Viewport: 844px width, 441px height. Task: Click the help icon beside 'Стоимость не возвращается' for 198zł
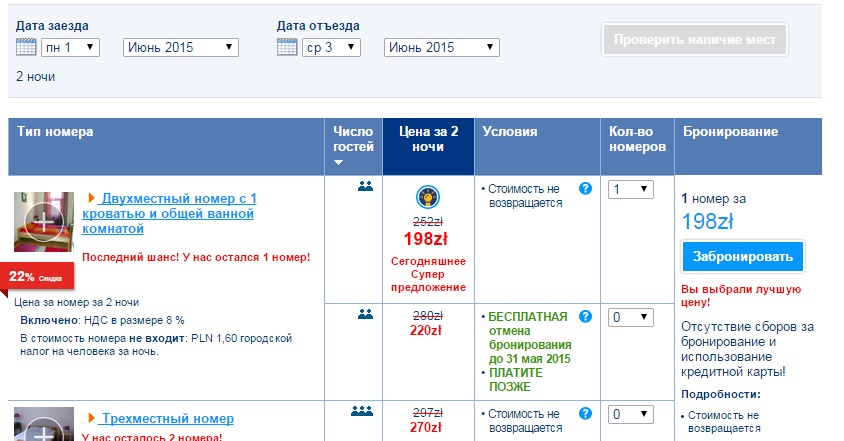click(x=585, y=188)
